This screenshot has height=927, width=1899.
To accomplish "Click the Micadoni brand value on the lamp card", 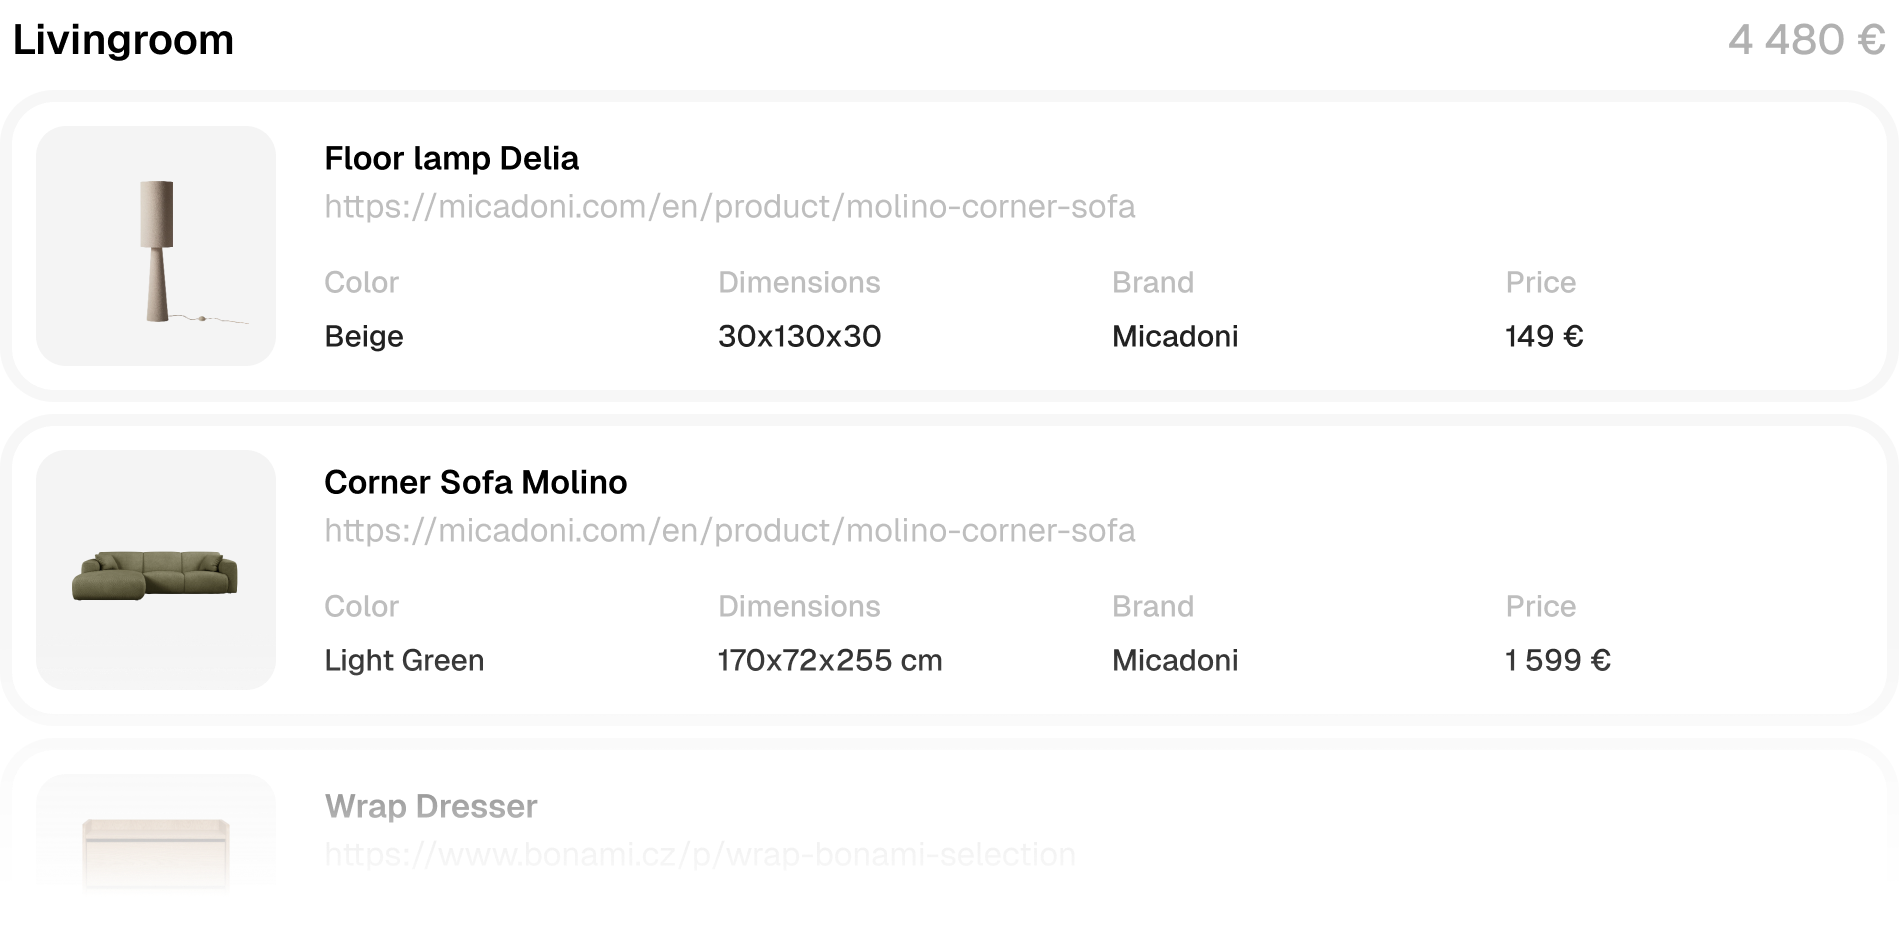I will pos(1174,337).
